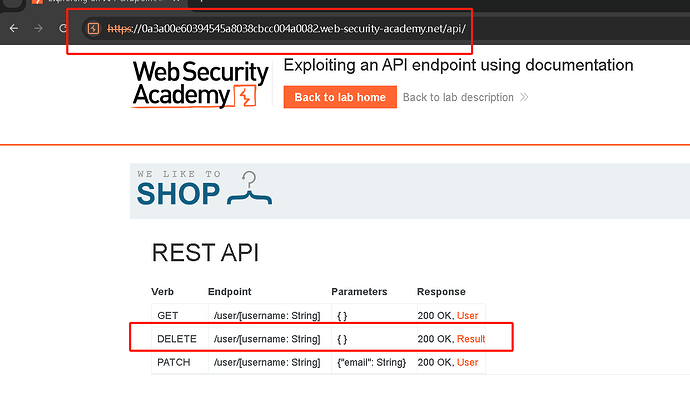Click the lab title Exploiting an API endpoint
Image resolution: width=690 pixels, height=418 pixels.
[459, 65]
